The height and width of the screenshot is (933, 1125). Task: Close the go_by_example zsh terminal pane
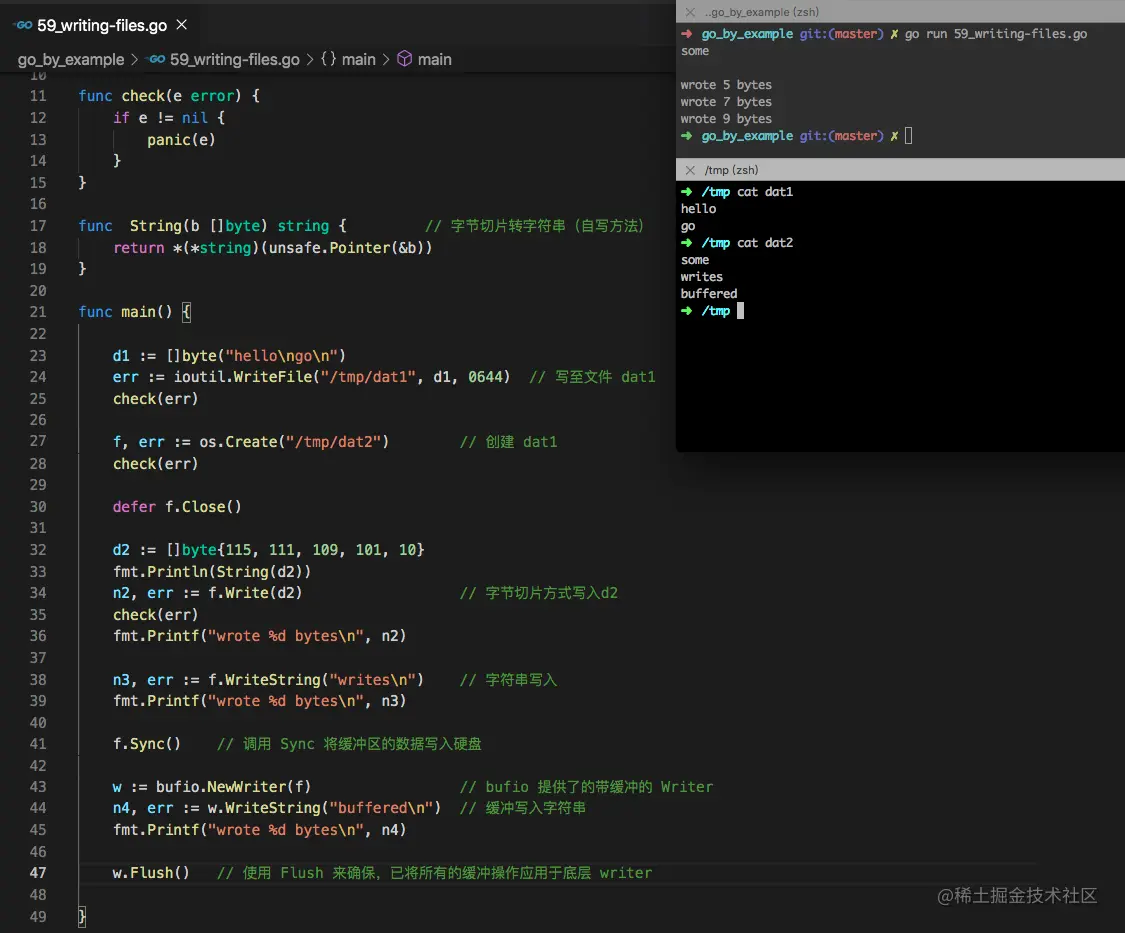690,12
